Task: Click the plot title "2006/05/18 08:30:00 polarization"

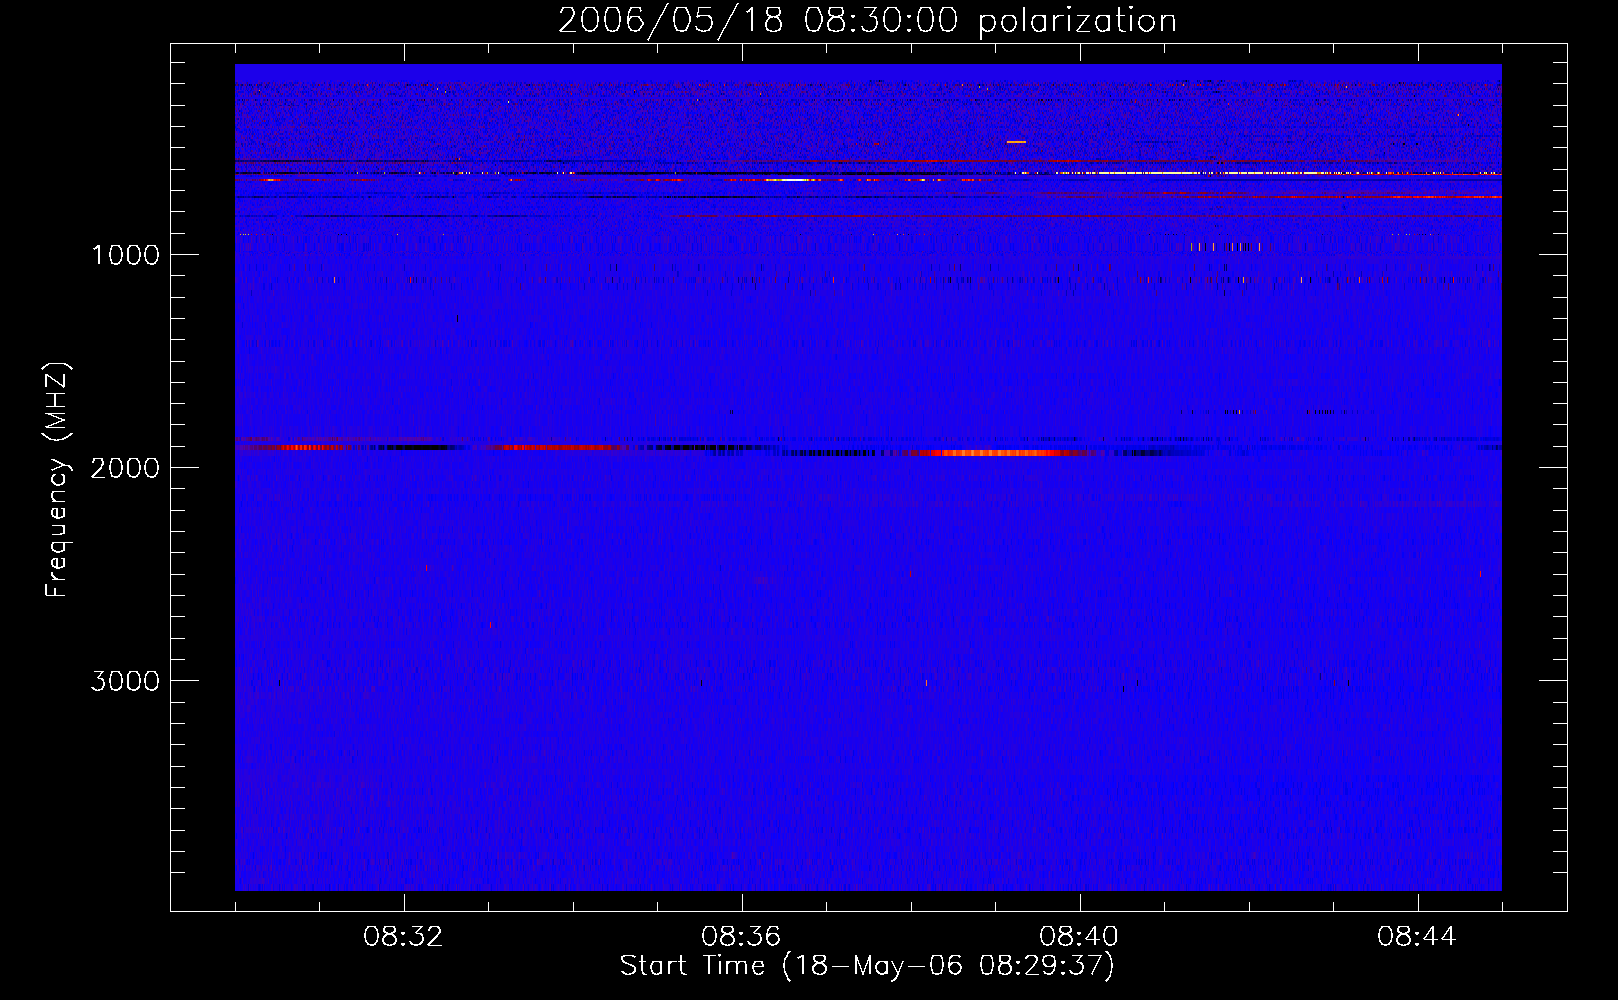Action: [x=867, y=20]
